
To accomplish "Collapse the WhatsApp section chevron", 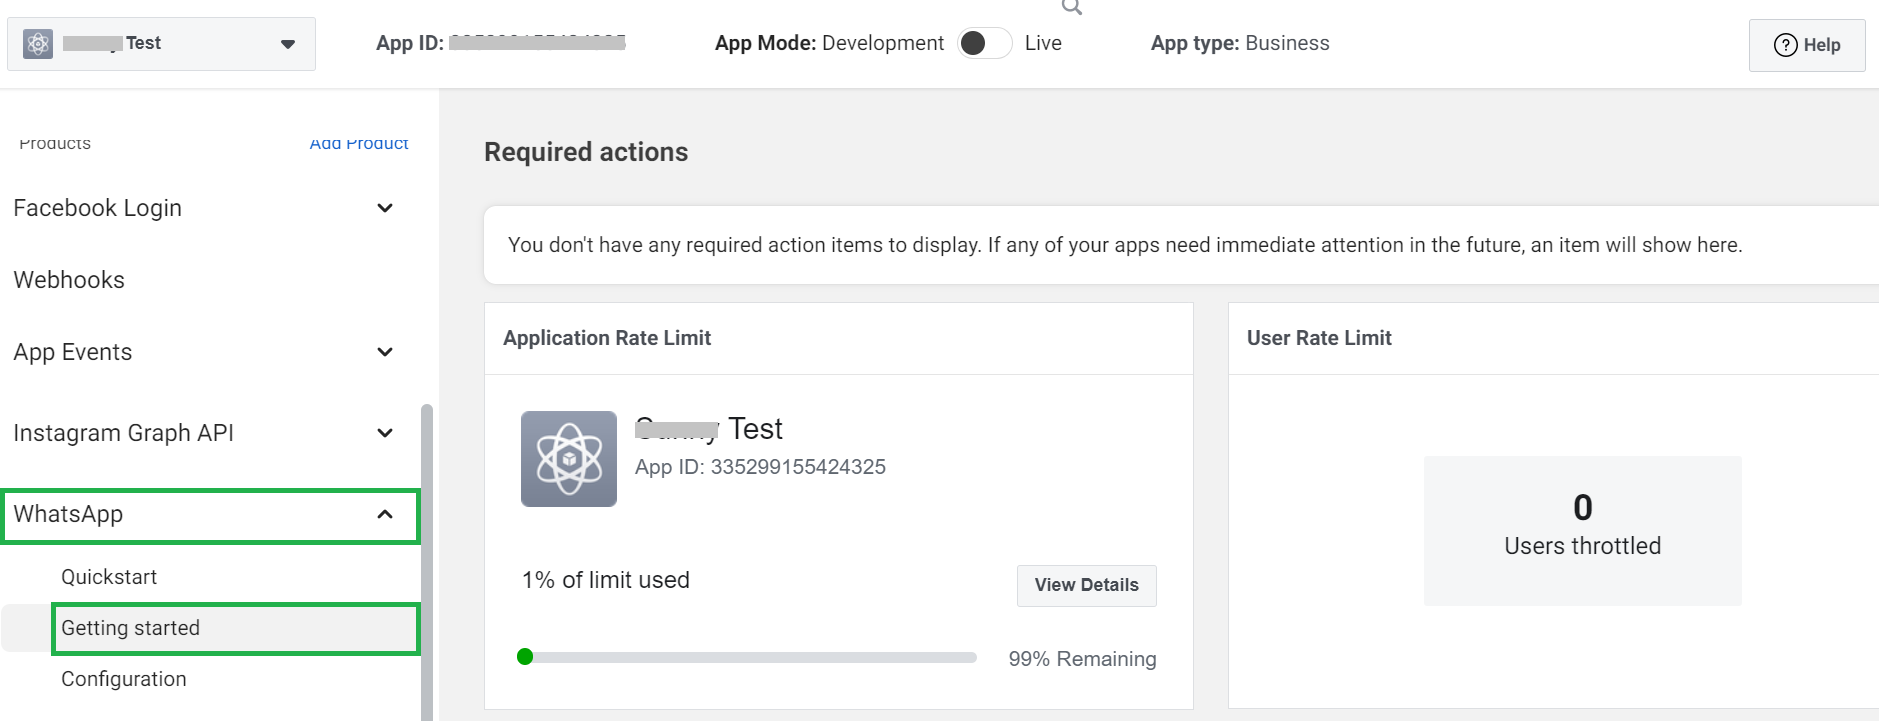I will 385,514.
